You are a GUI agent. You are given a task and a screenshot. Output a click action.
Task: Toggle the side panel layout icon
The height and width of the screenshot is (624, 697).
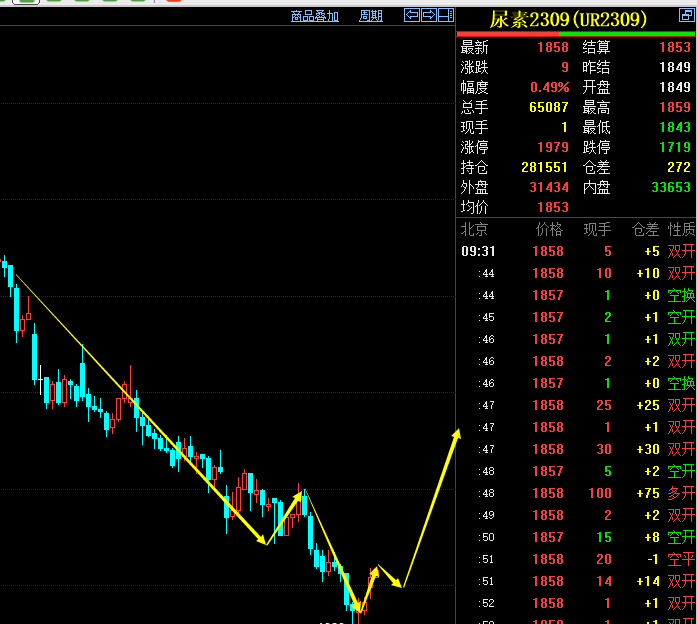445,15
